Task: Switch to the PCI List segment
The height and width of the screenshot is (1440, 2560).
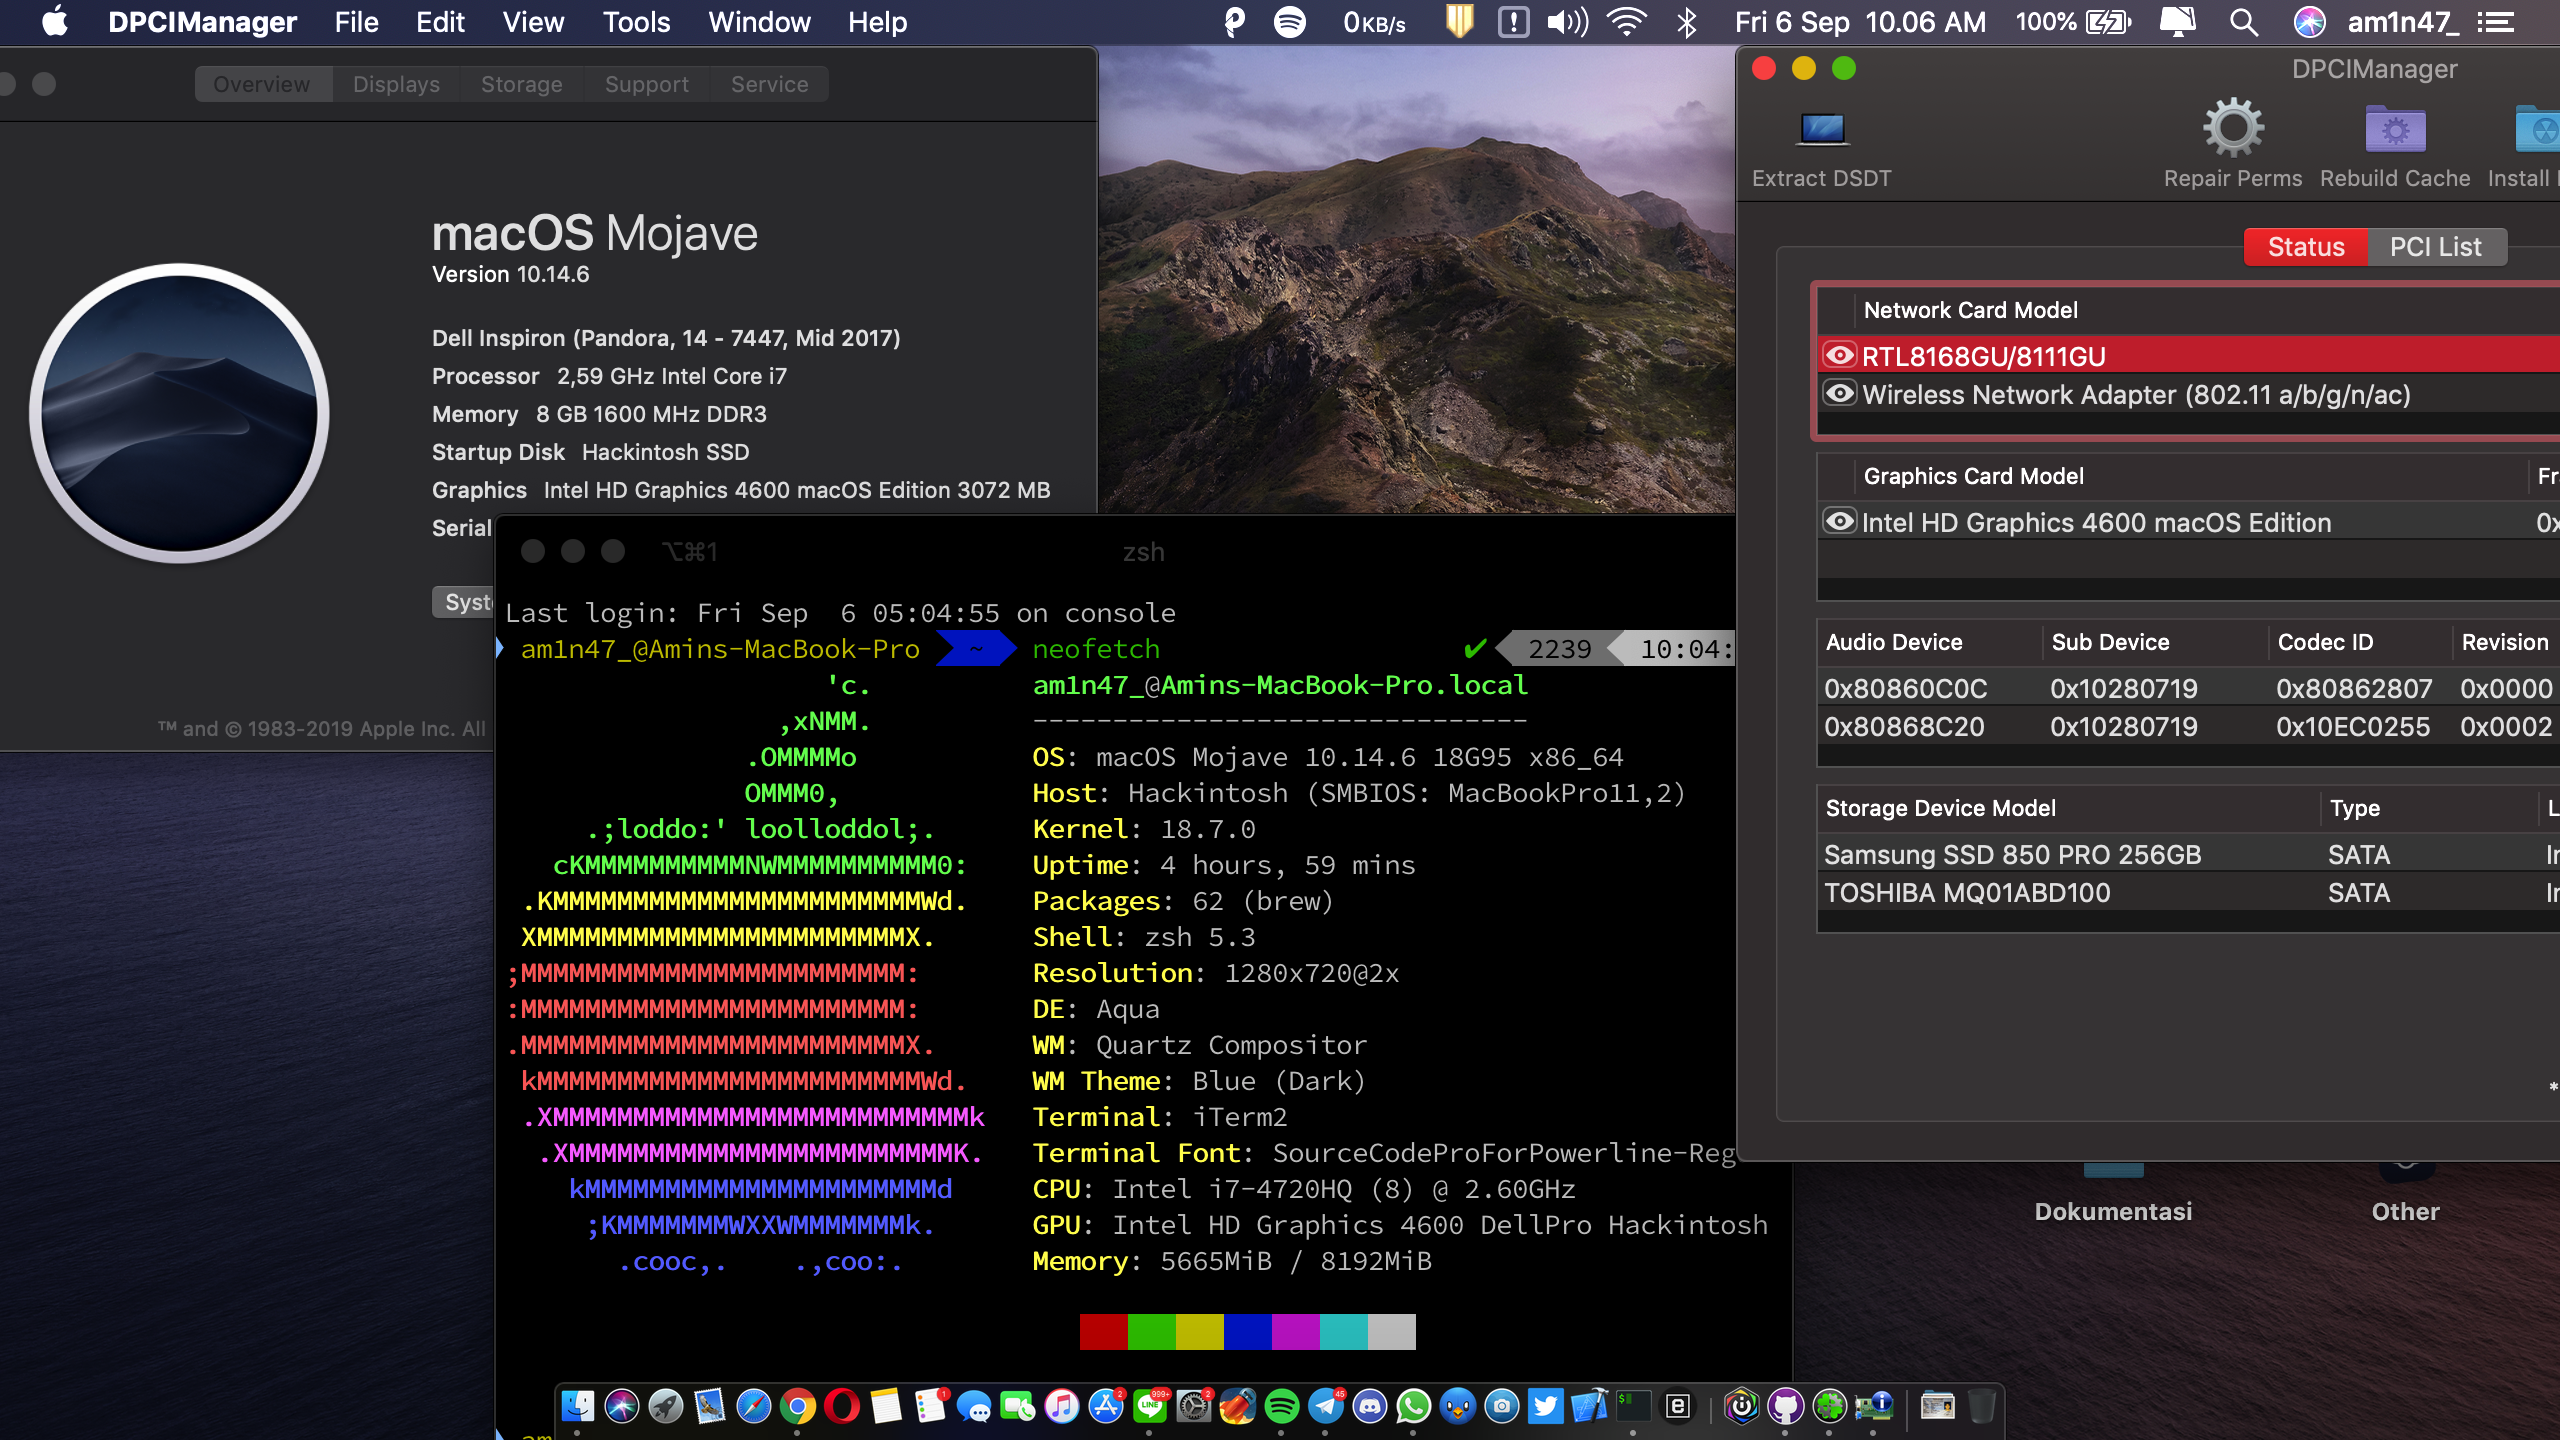Action: (2435, 247)
